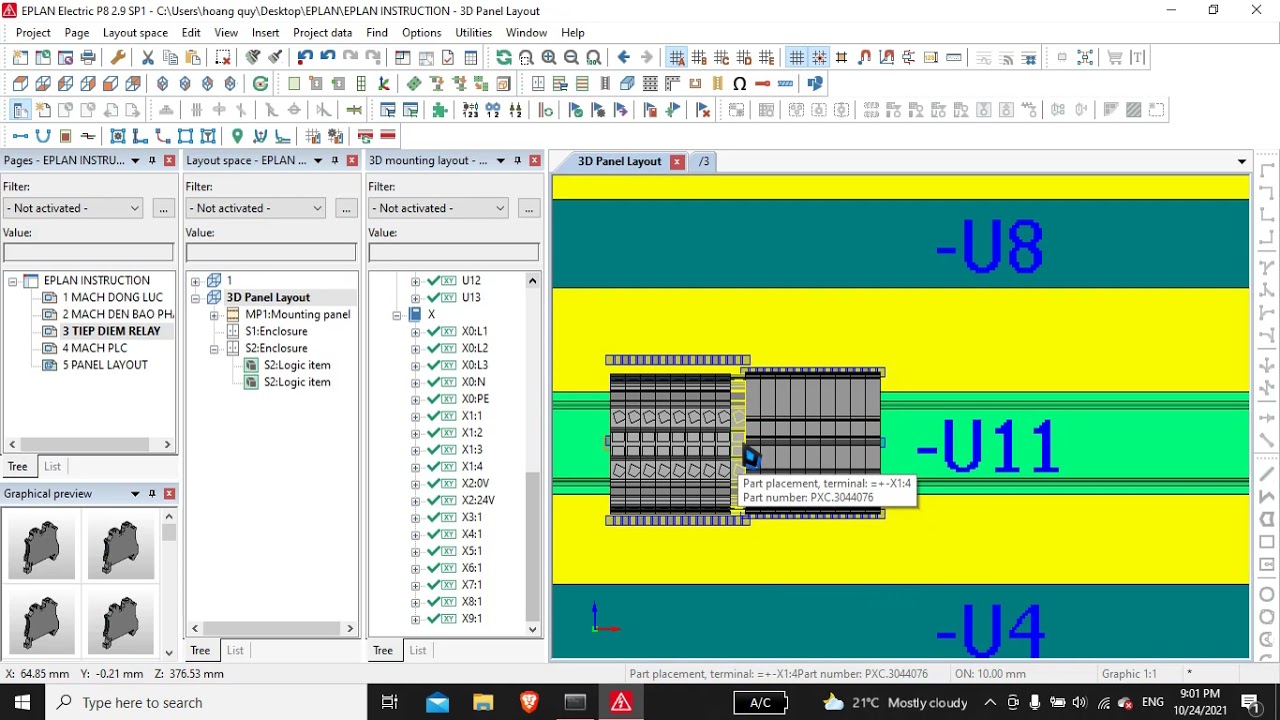
Task: Collapse the S2:Enclosure node
Action: tap(214, 349)
